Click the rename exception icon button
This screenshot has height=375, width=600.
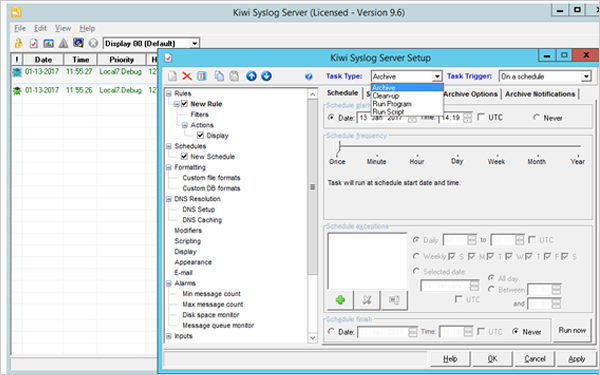394,300
